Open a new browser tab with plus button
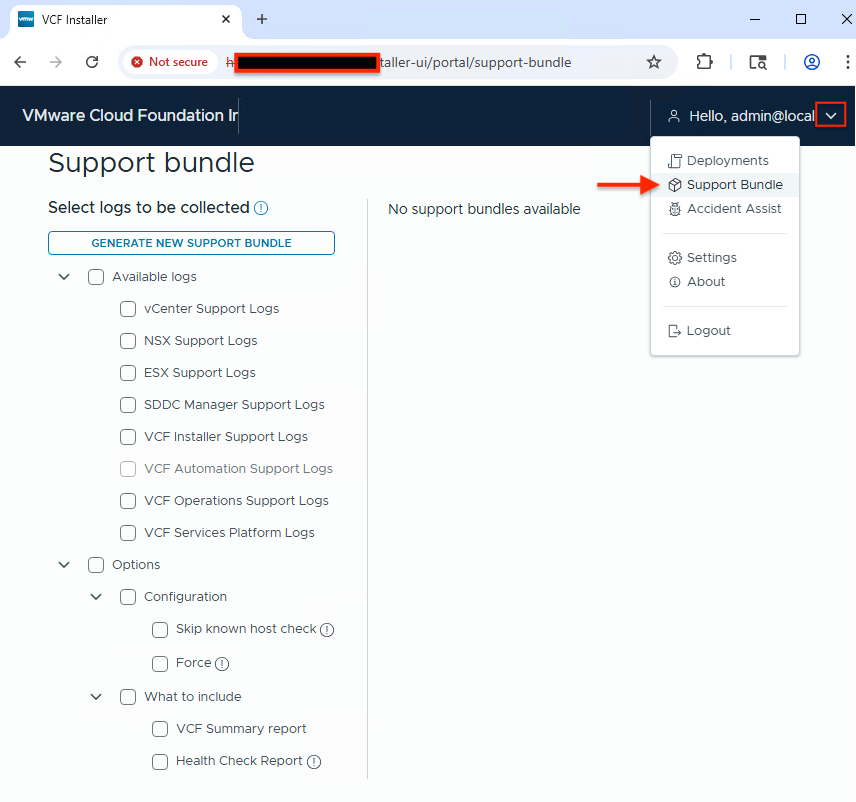 point(262,20)
